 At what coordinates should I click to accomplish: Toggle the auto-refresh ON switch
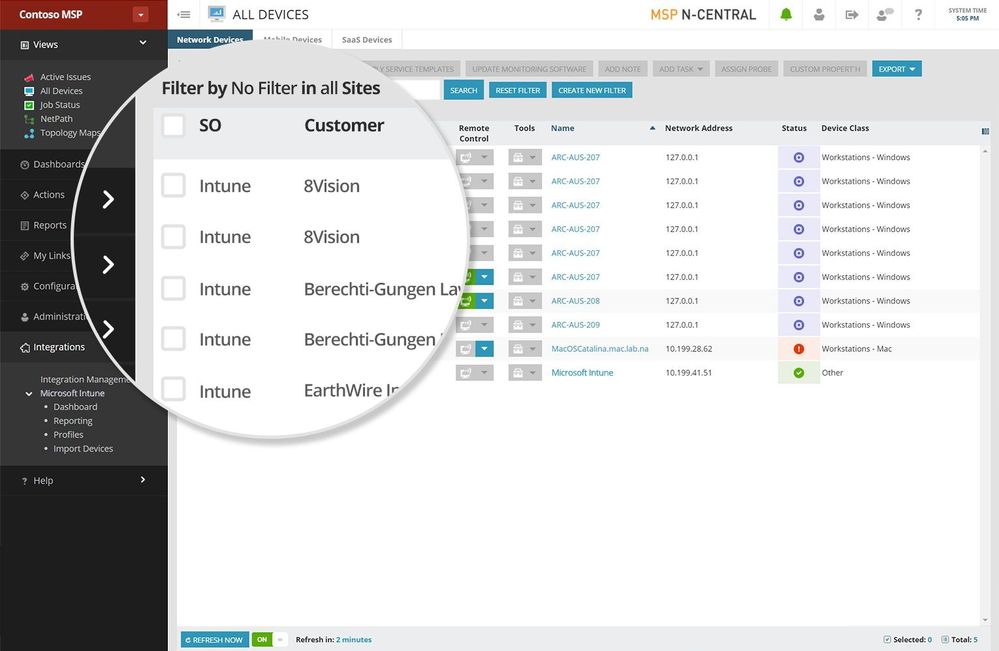pyautogui.click(x=270, y=640)
